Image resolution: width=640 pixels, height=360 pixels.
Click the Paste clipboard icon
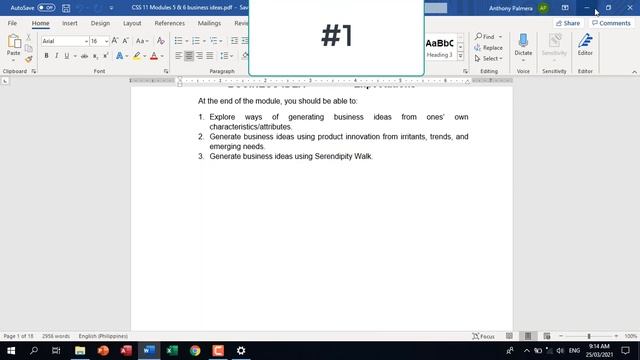(x=13, y=42)
